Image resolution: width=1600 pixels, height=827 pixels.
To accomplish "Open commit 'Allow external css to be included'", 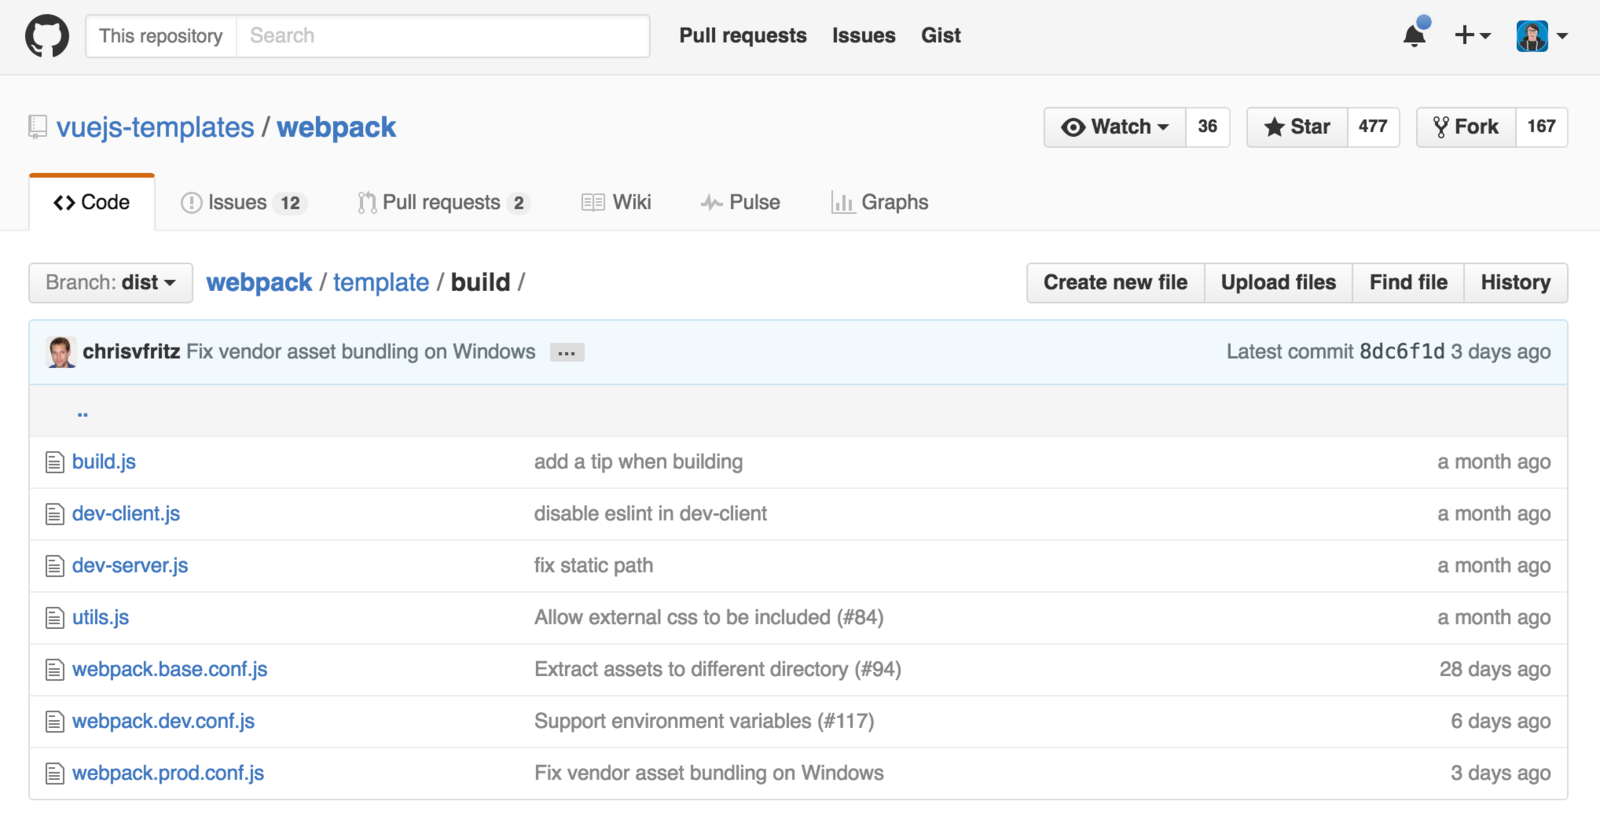I will (709, 618).
